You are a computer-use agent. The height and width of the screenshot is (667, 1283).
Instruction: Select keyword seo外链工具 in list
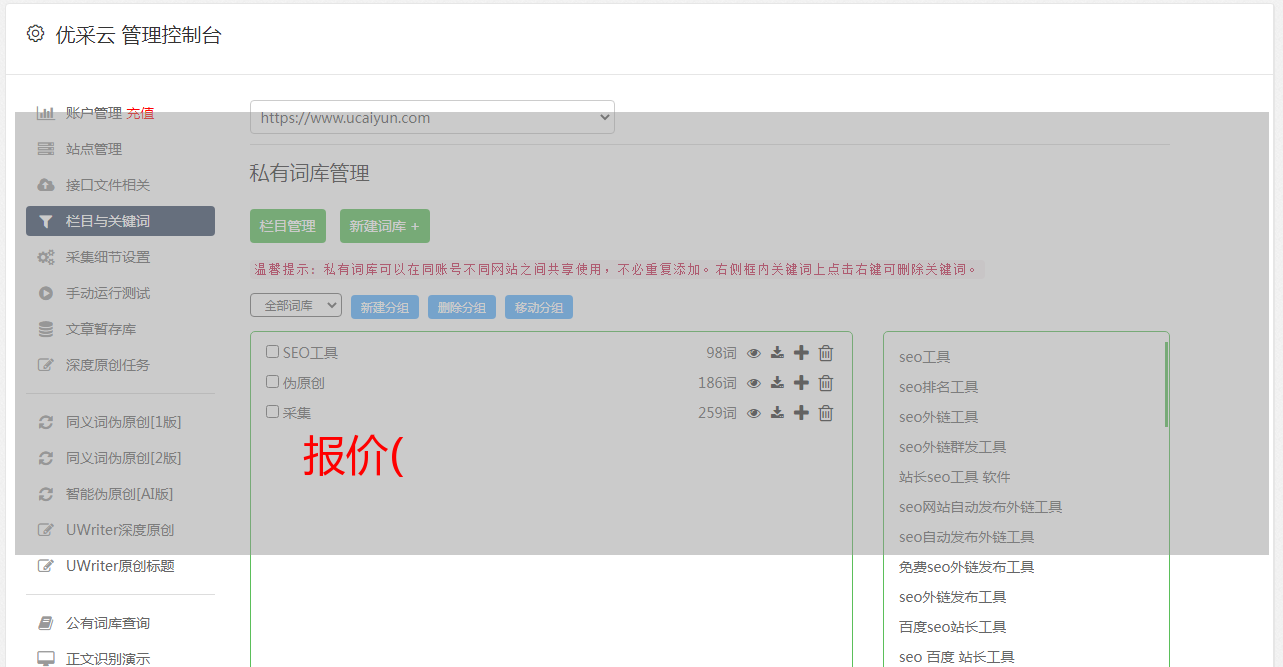coord(938,417)
